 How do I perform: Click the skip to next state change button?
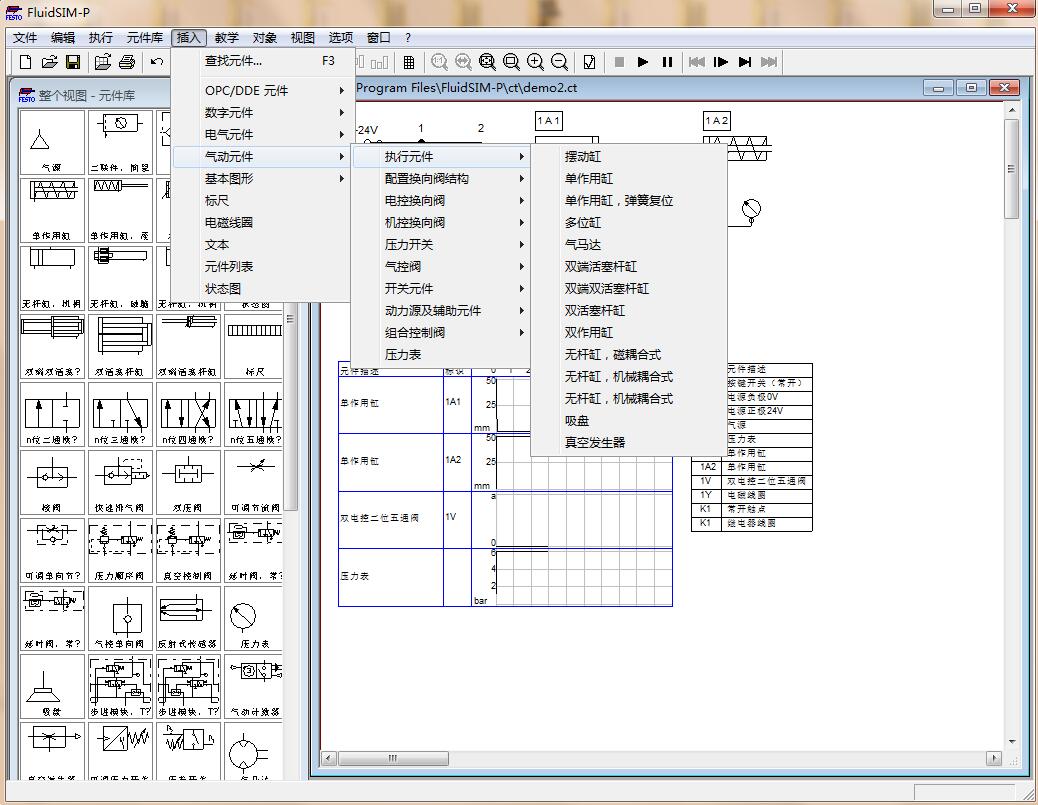(745, 62)
